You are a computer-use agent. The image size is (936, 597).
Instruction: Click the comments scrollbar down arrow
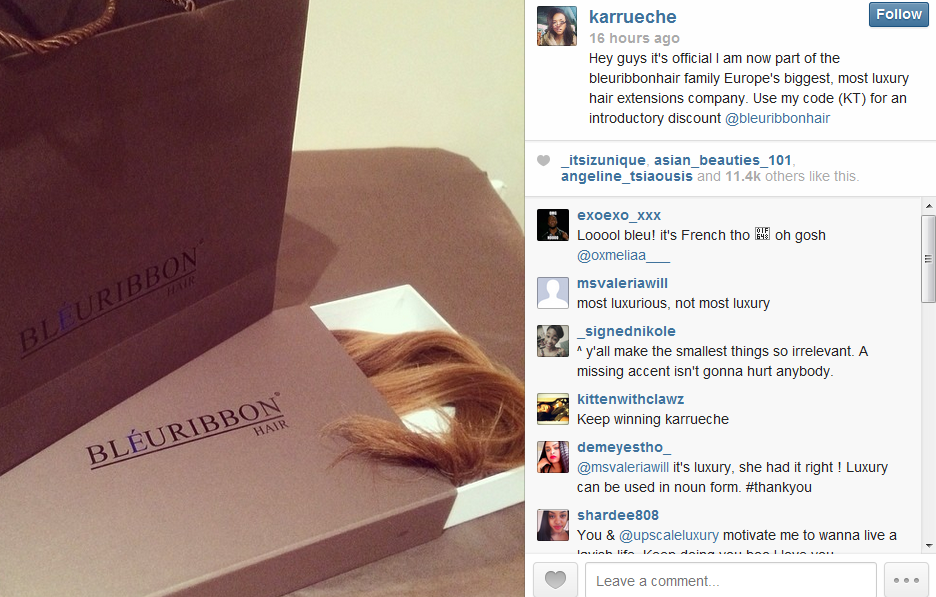tap(928, 546)
